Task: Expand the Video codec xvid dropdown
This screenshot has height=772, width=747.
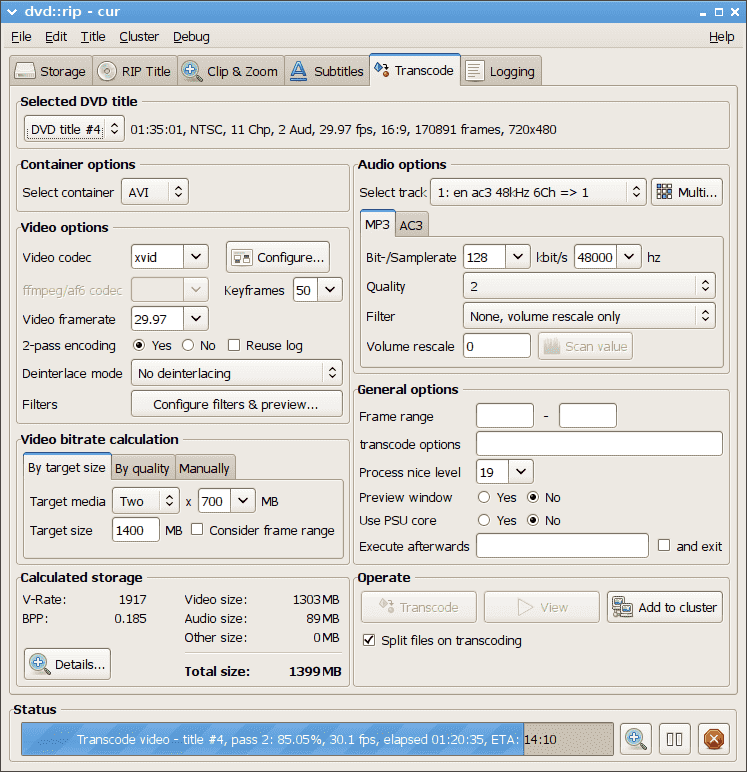Action: tap(196, 257)
